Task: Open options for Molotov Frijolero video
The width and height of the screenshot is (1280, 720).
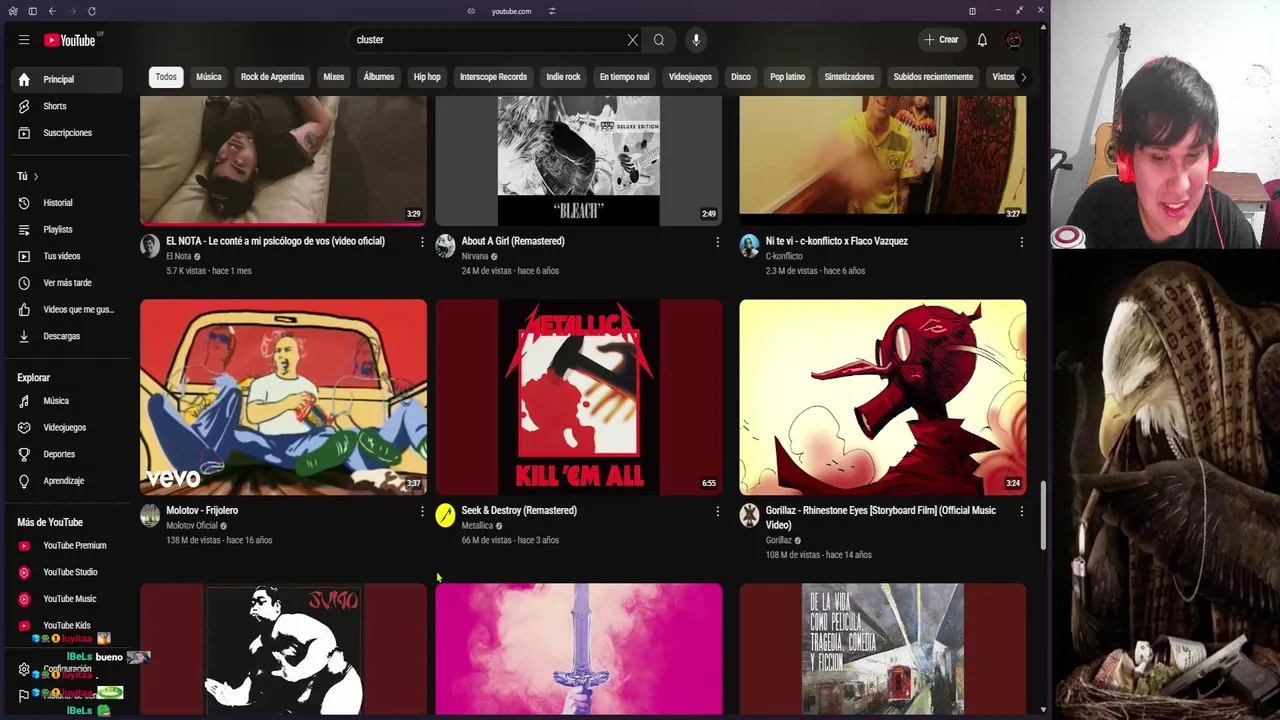Action: coord(422,511)
